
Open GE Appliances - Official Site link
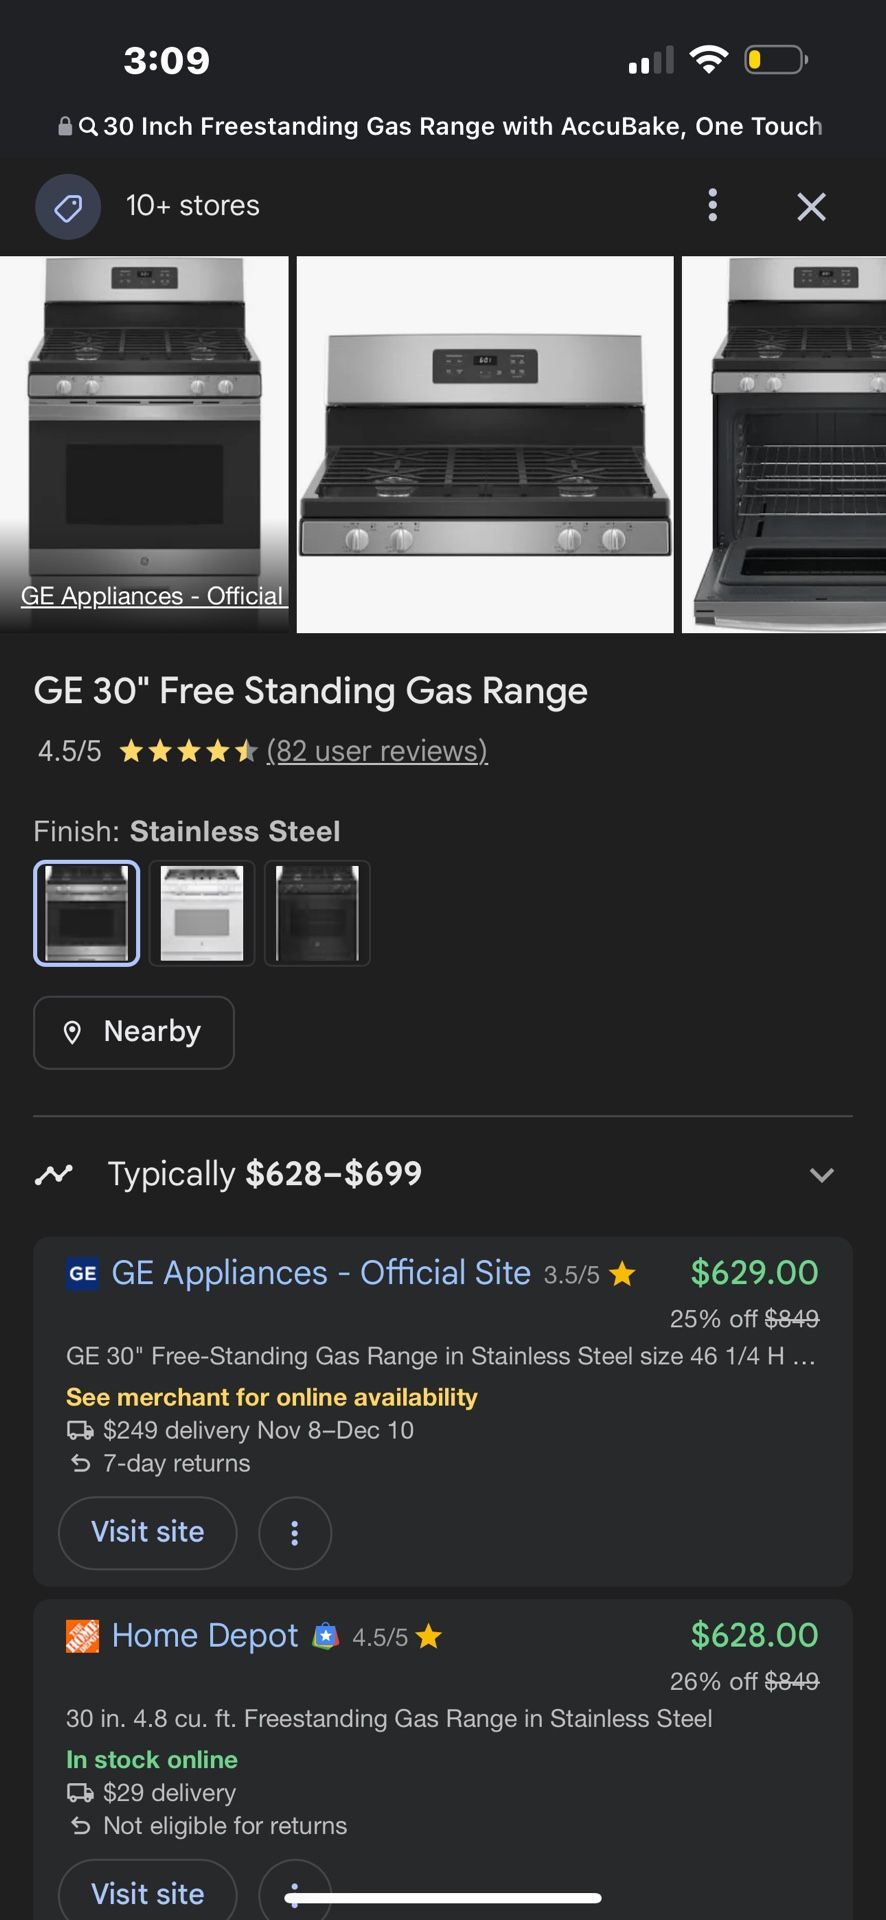pyautogui.click(x=321, y=1273)
